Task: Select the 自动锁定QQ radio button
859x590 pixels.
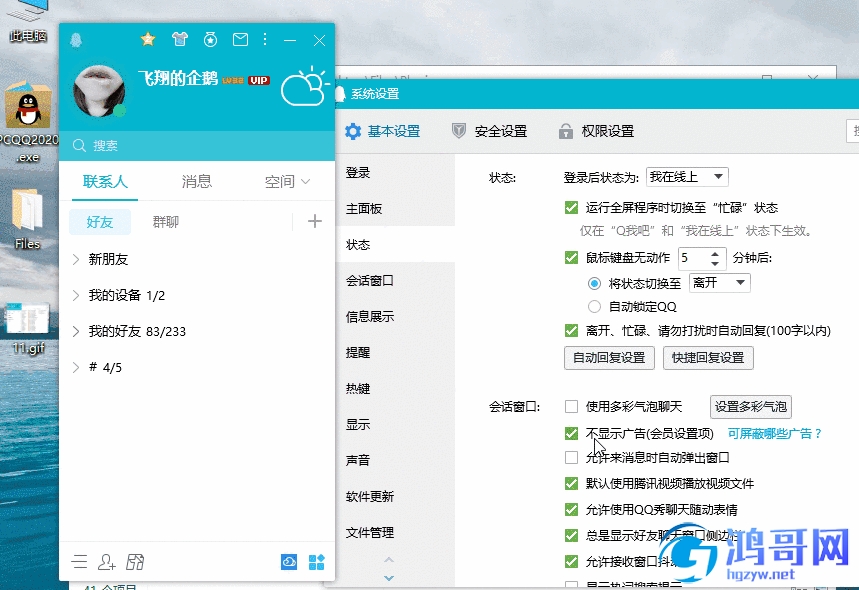Action: pos(594,306)
